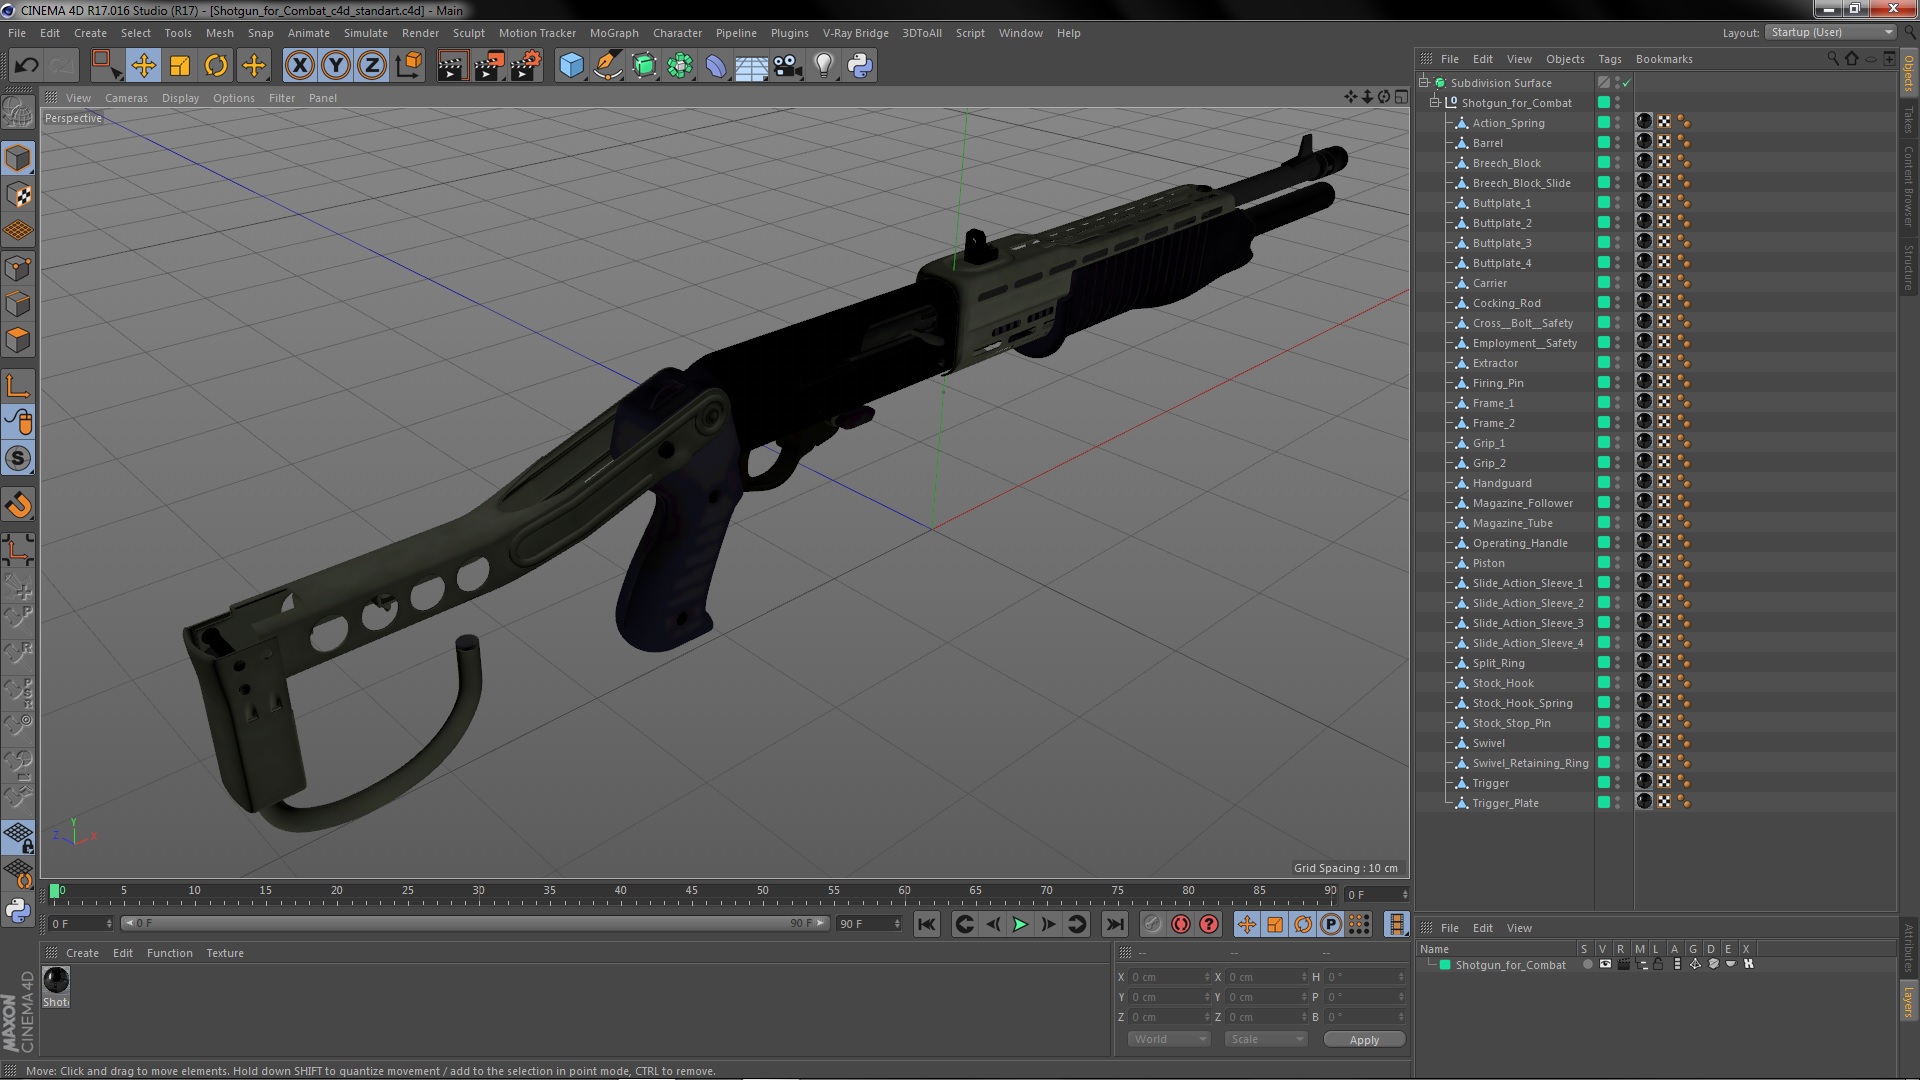The height and width of the screenshot is (1080, 1920).
Task: Click the Apply button
Action: (1364, 1040)
